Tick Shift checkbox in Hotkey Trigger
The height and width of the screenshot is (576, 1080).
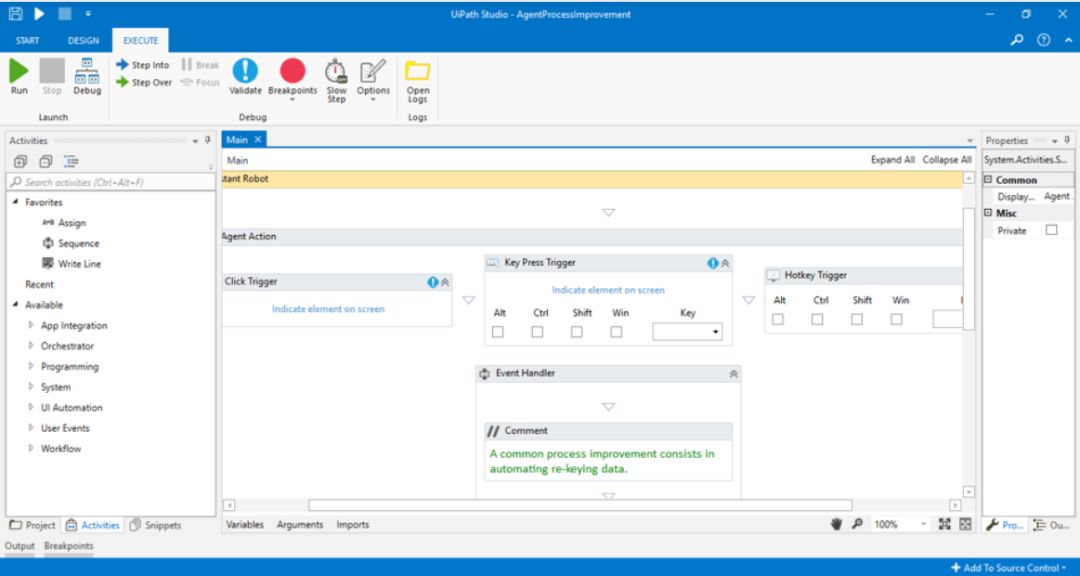tap(857, 319)
